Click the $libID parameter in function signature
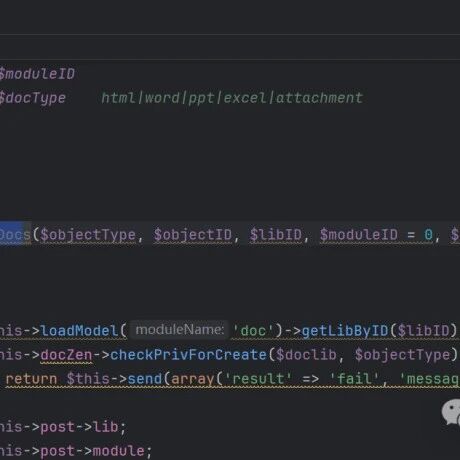 pos(276,235)
